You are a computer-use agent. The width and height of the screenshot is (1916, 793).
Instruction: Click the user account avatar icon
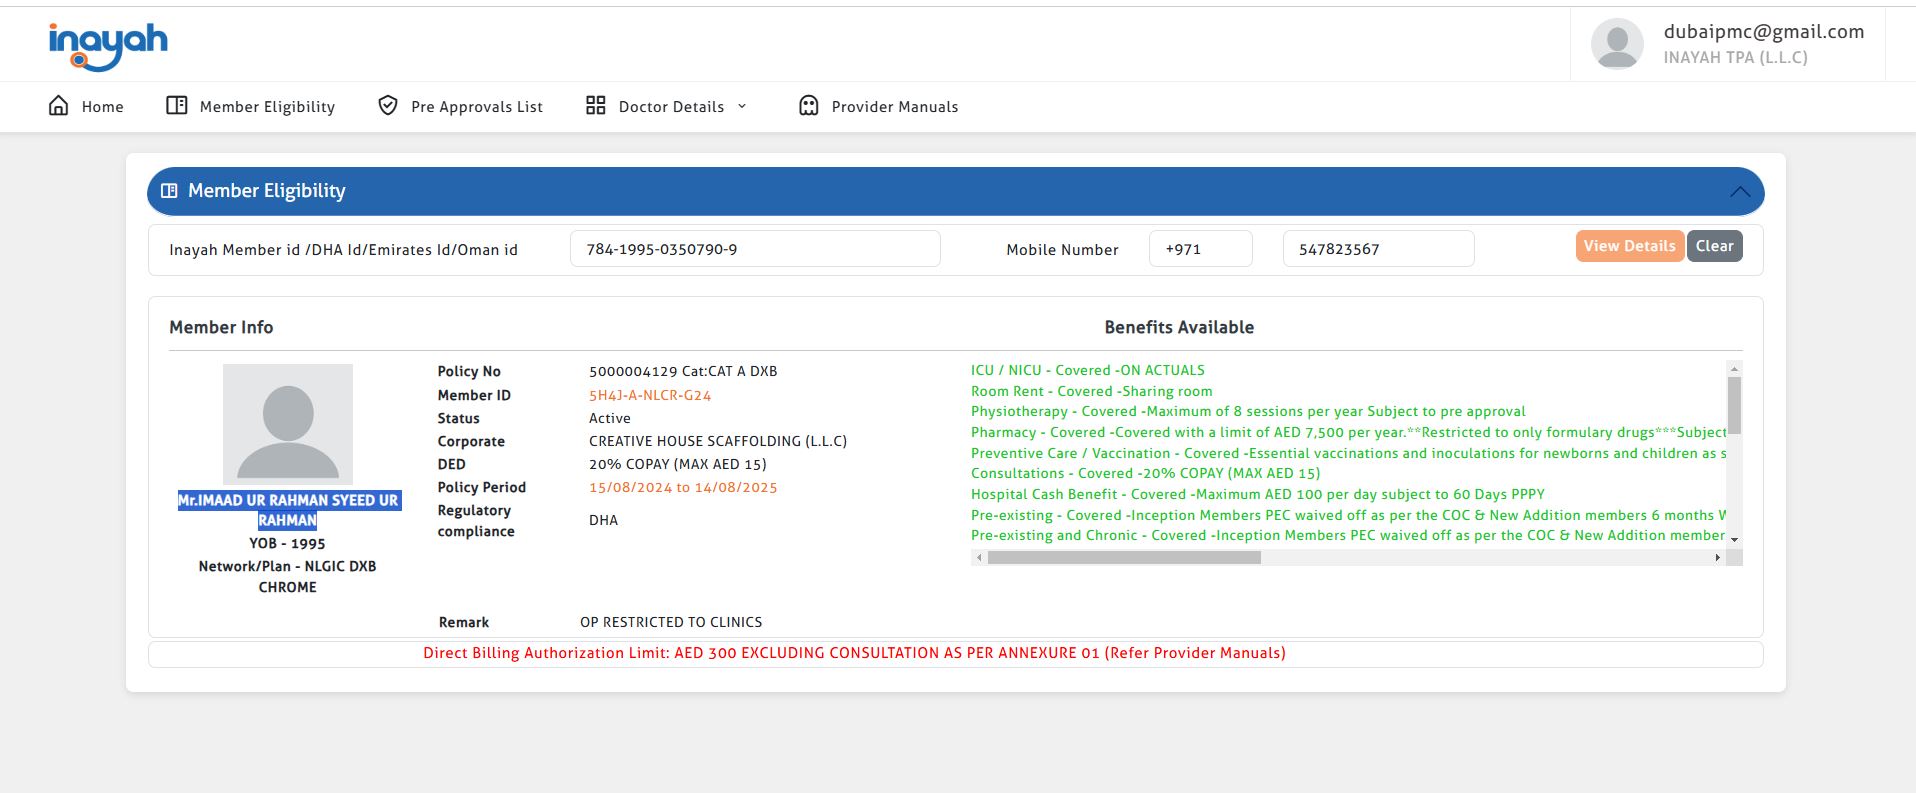pos(1617,44)
